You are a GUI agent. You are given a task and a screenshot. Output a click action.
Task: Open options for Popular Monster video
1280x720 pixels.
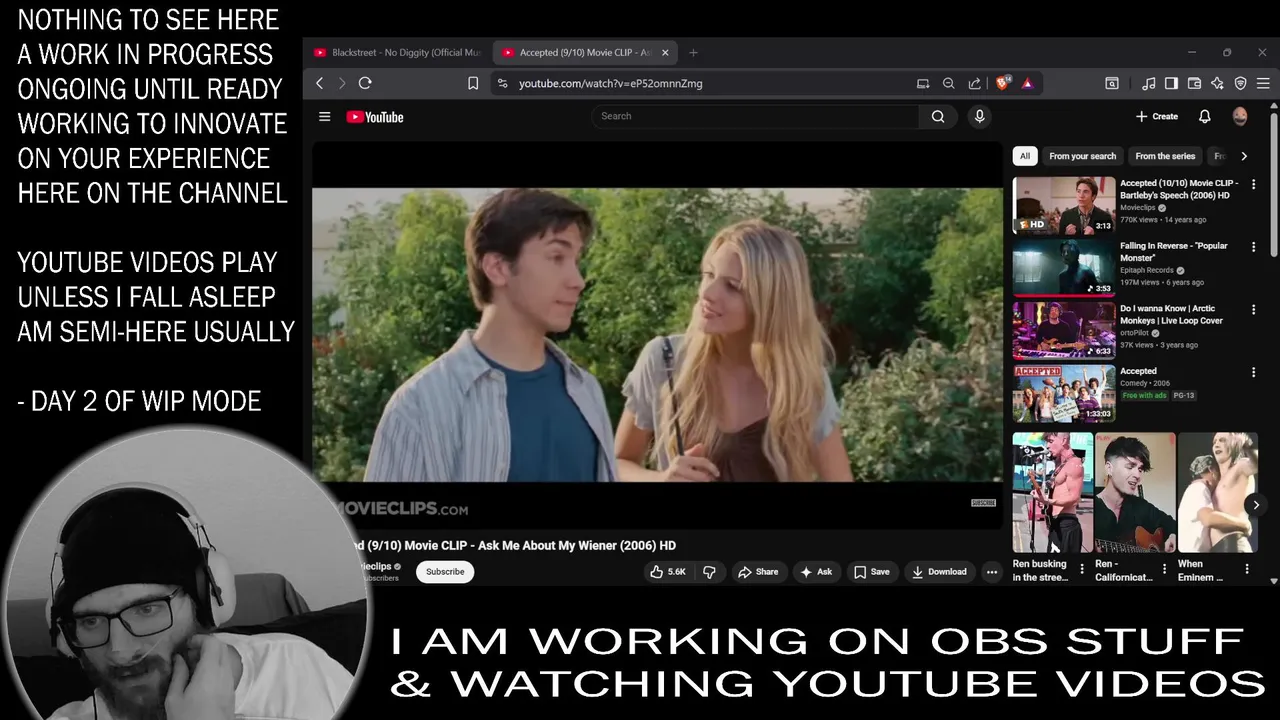coord(1253,247)
